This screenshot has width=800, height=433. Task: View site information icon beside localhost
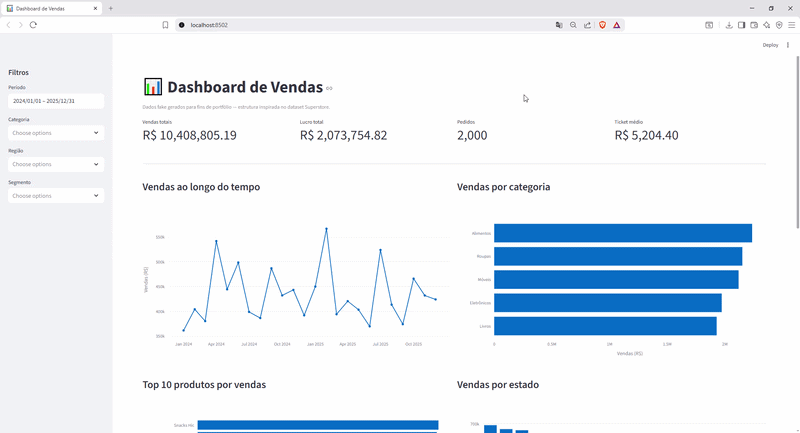pyautogui.click(x=182, y=25)
